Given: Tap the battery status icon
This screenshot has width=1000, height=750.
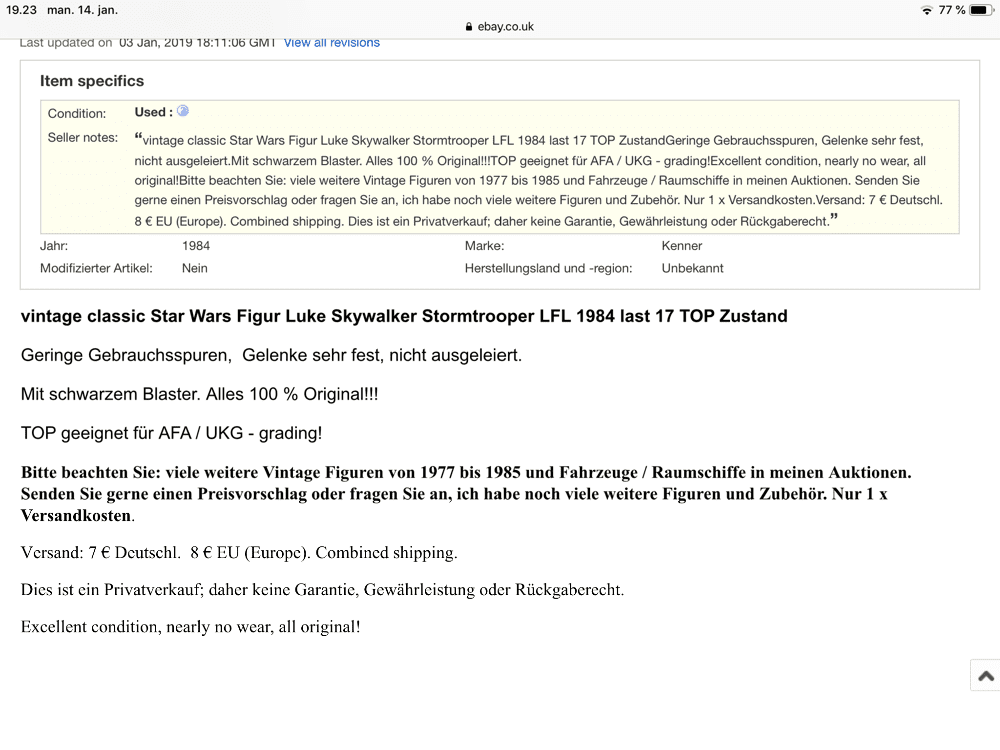Looking at the screenshot, I should [x=981, y=10].
